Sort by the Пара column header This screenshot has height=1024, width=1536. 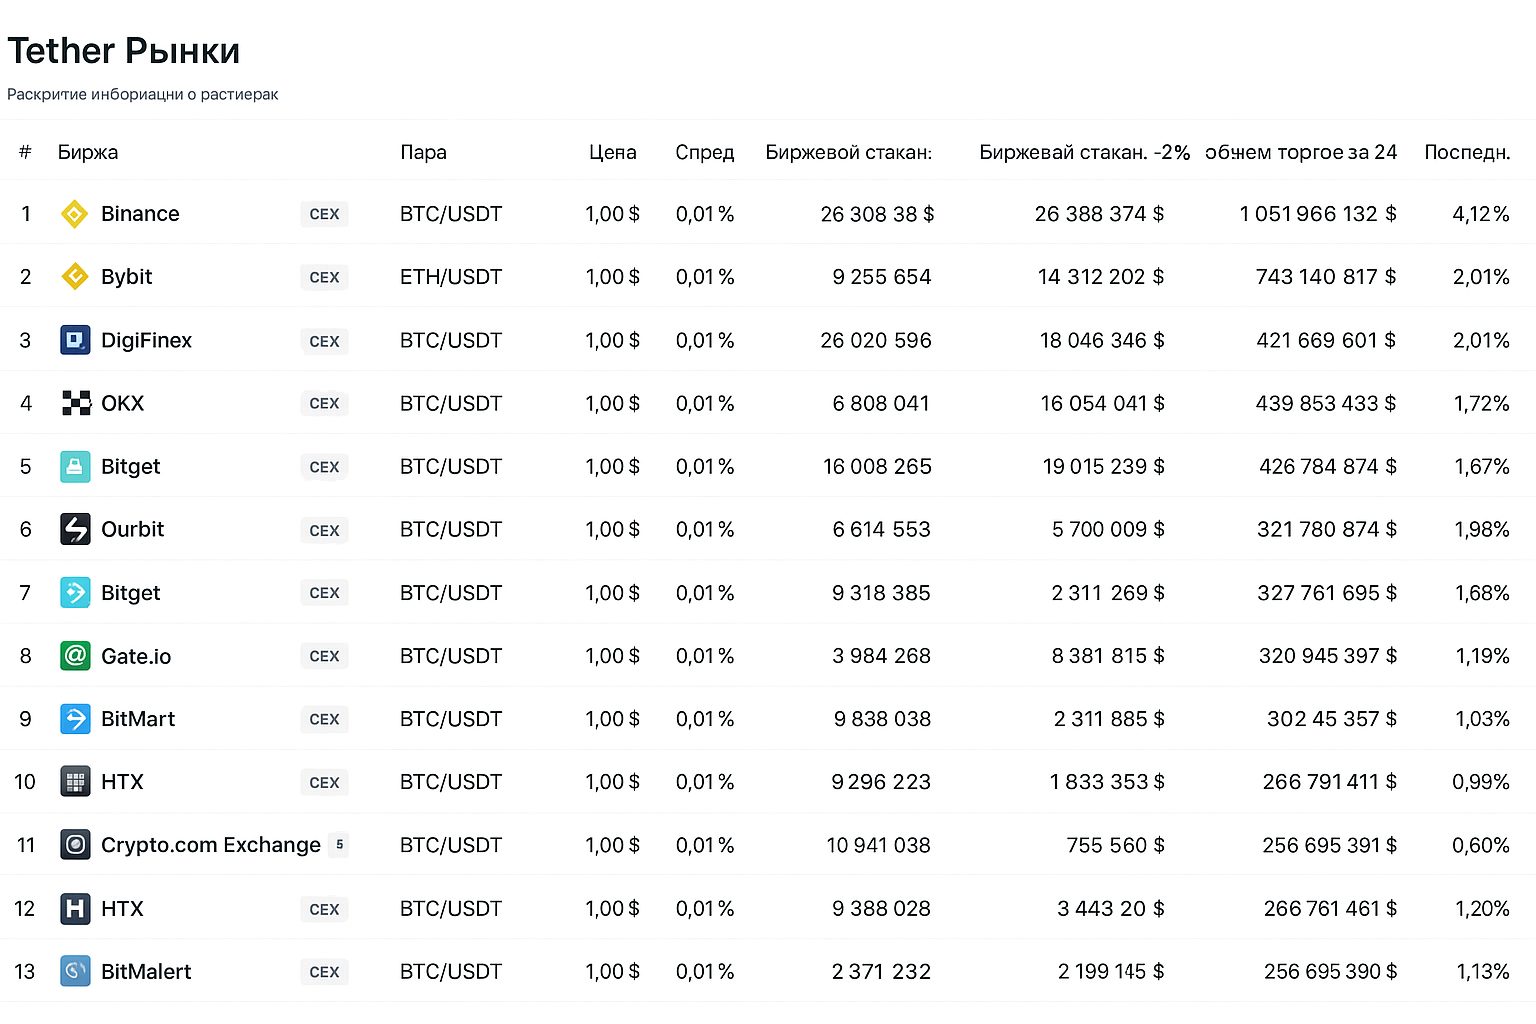click(x=423, y=152)
